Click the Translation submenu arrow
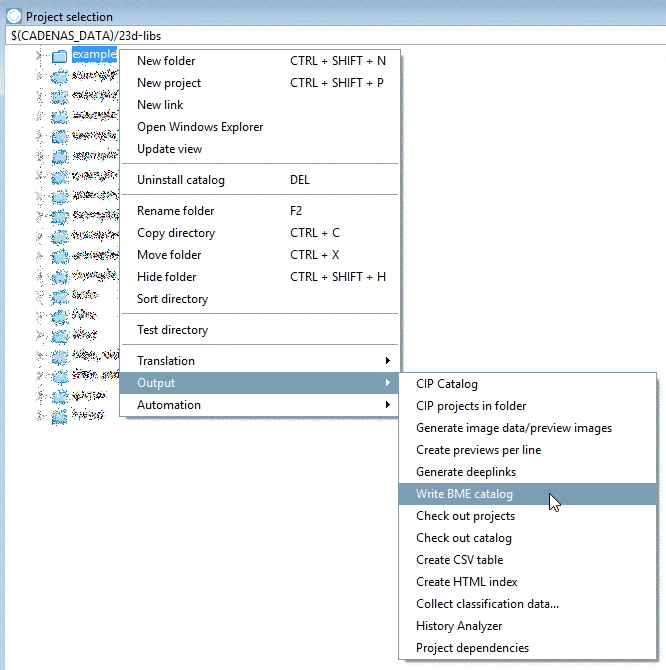This screenshot has height=670, width=666. [387, 361]
